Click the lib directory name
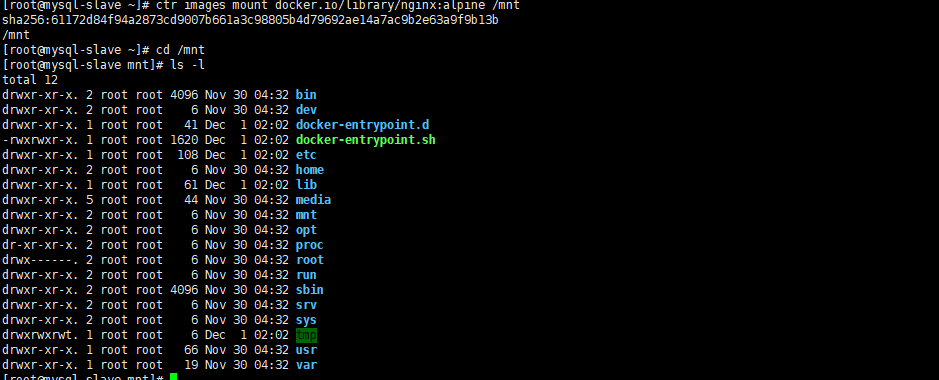This screenshot has width=939, height=380. [306, 184]
